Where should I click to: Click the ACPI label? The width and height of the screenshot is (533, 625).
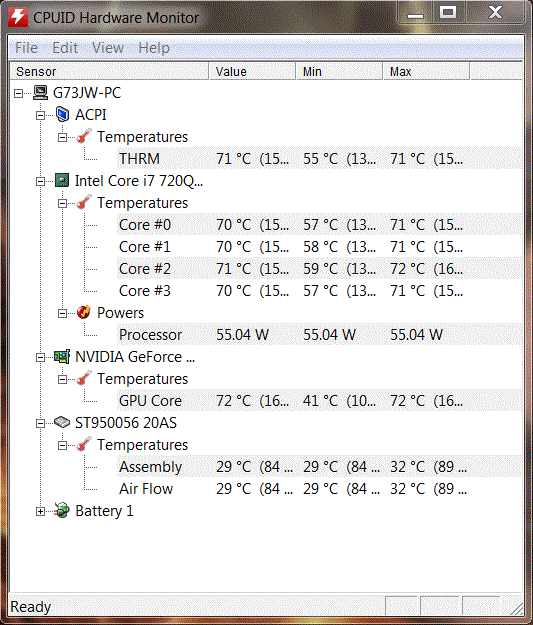[90, 115]
